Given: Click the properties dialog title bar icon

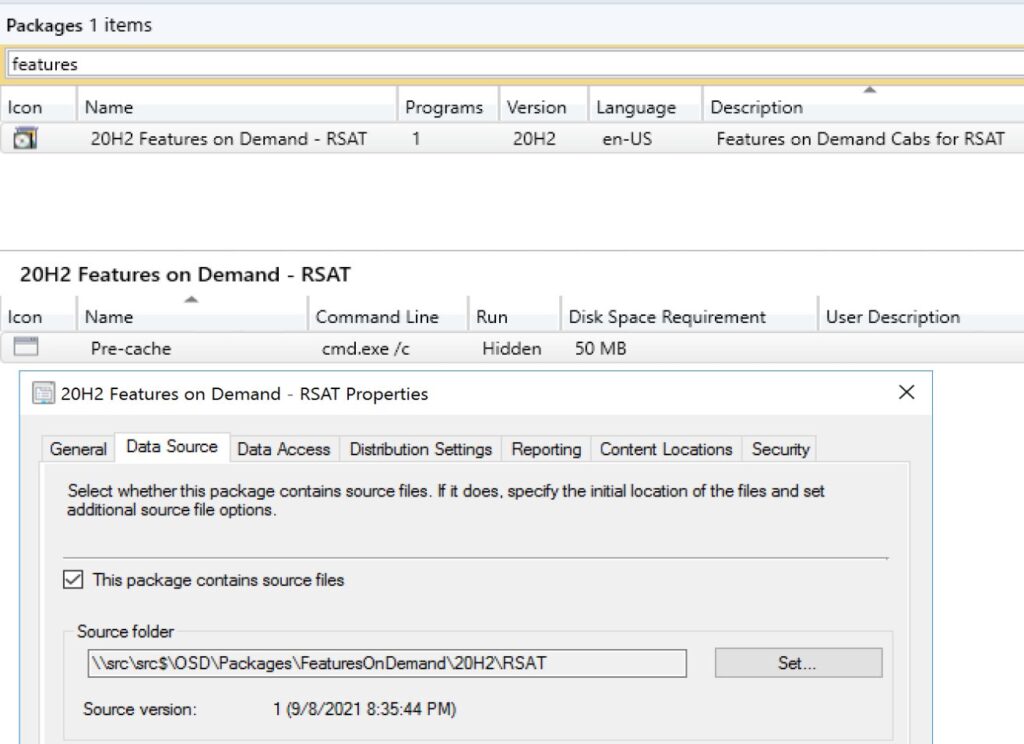Looking at the screenshot, I should [x=41, y=394].
